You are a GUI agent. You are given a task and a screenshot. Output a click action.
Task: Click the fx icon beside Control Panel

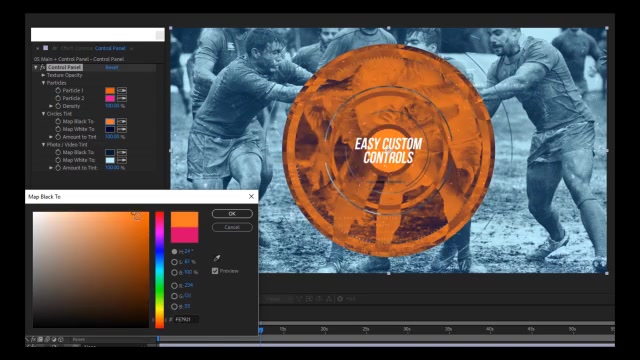point(42,67)
